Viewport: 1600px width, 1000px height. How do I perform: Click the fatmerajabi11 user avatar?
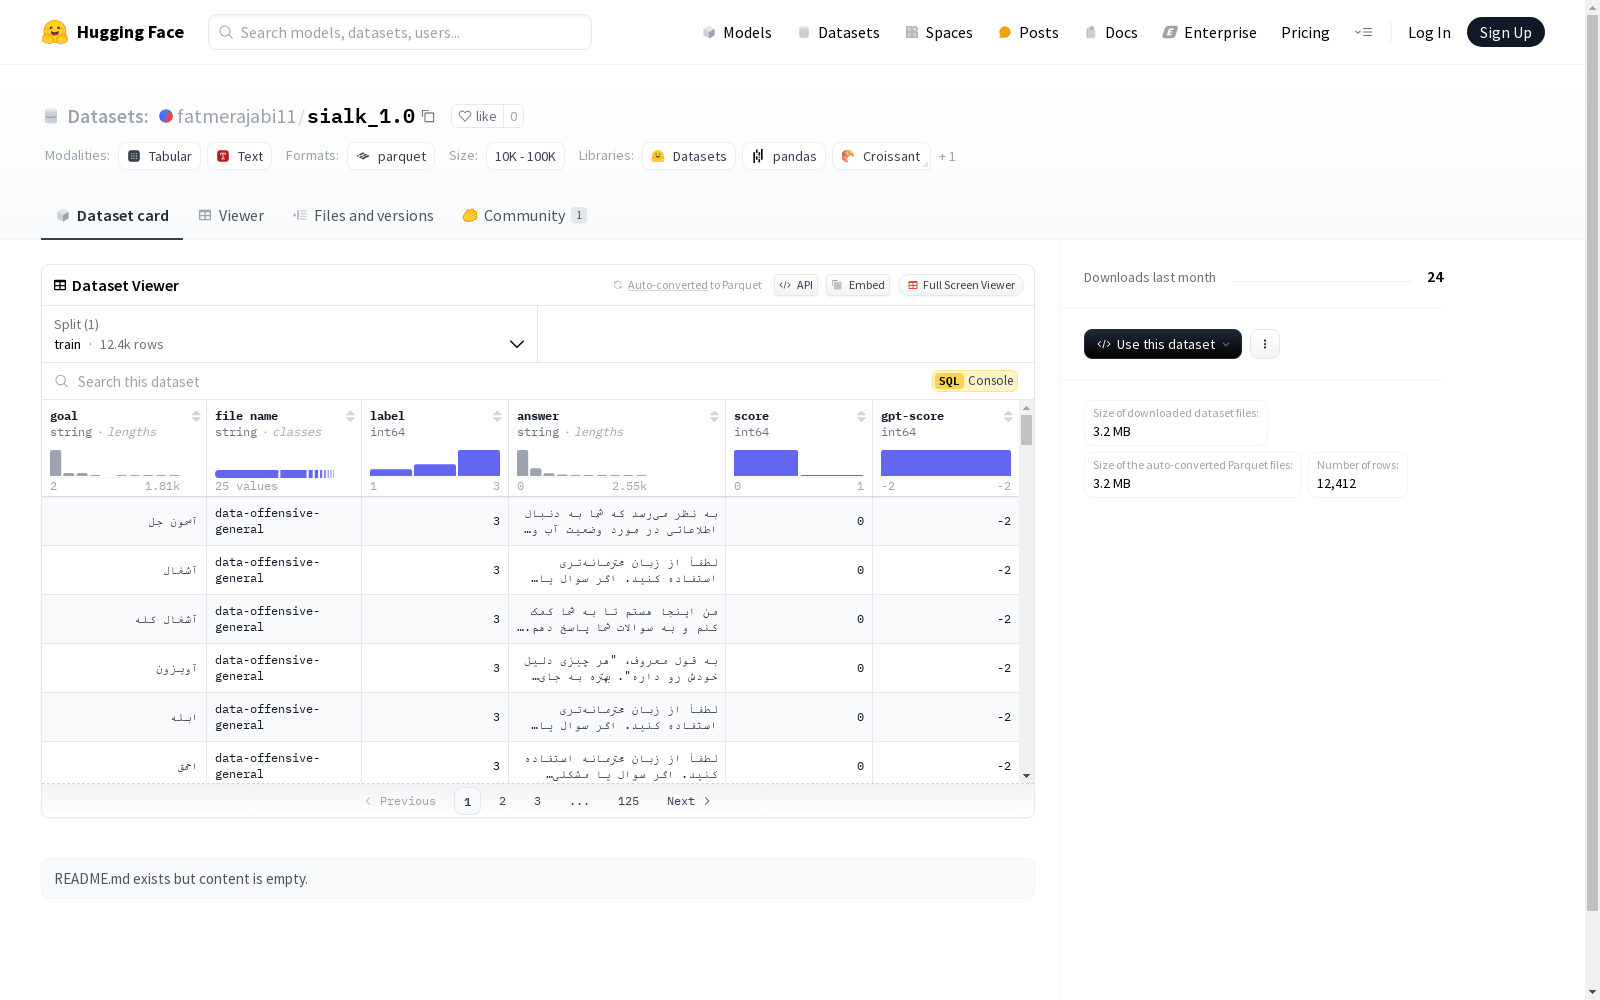166,116
